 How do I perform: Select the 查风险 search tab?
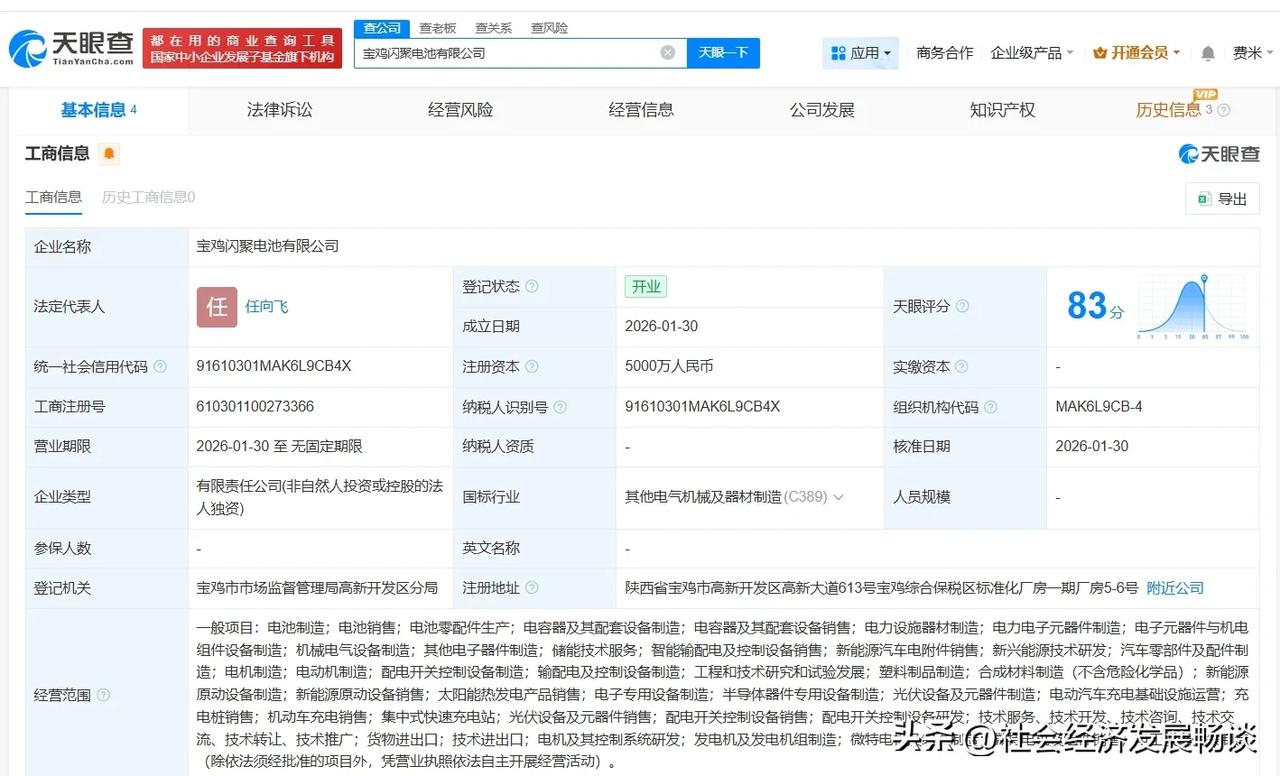pyautogui.click(x=549, y=28)
